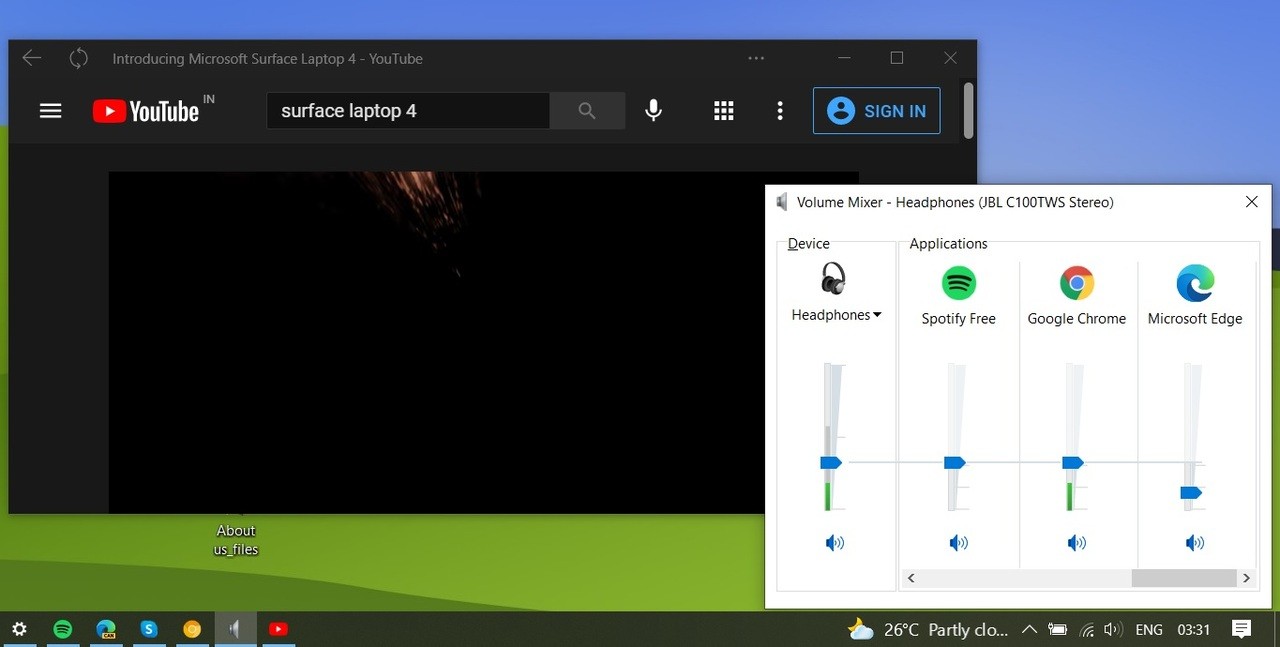The image size is (1280, 647).
Task: Select the voice search microphone icon
Action: (653, 110)
